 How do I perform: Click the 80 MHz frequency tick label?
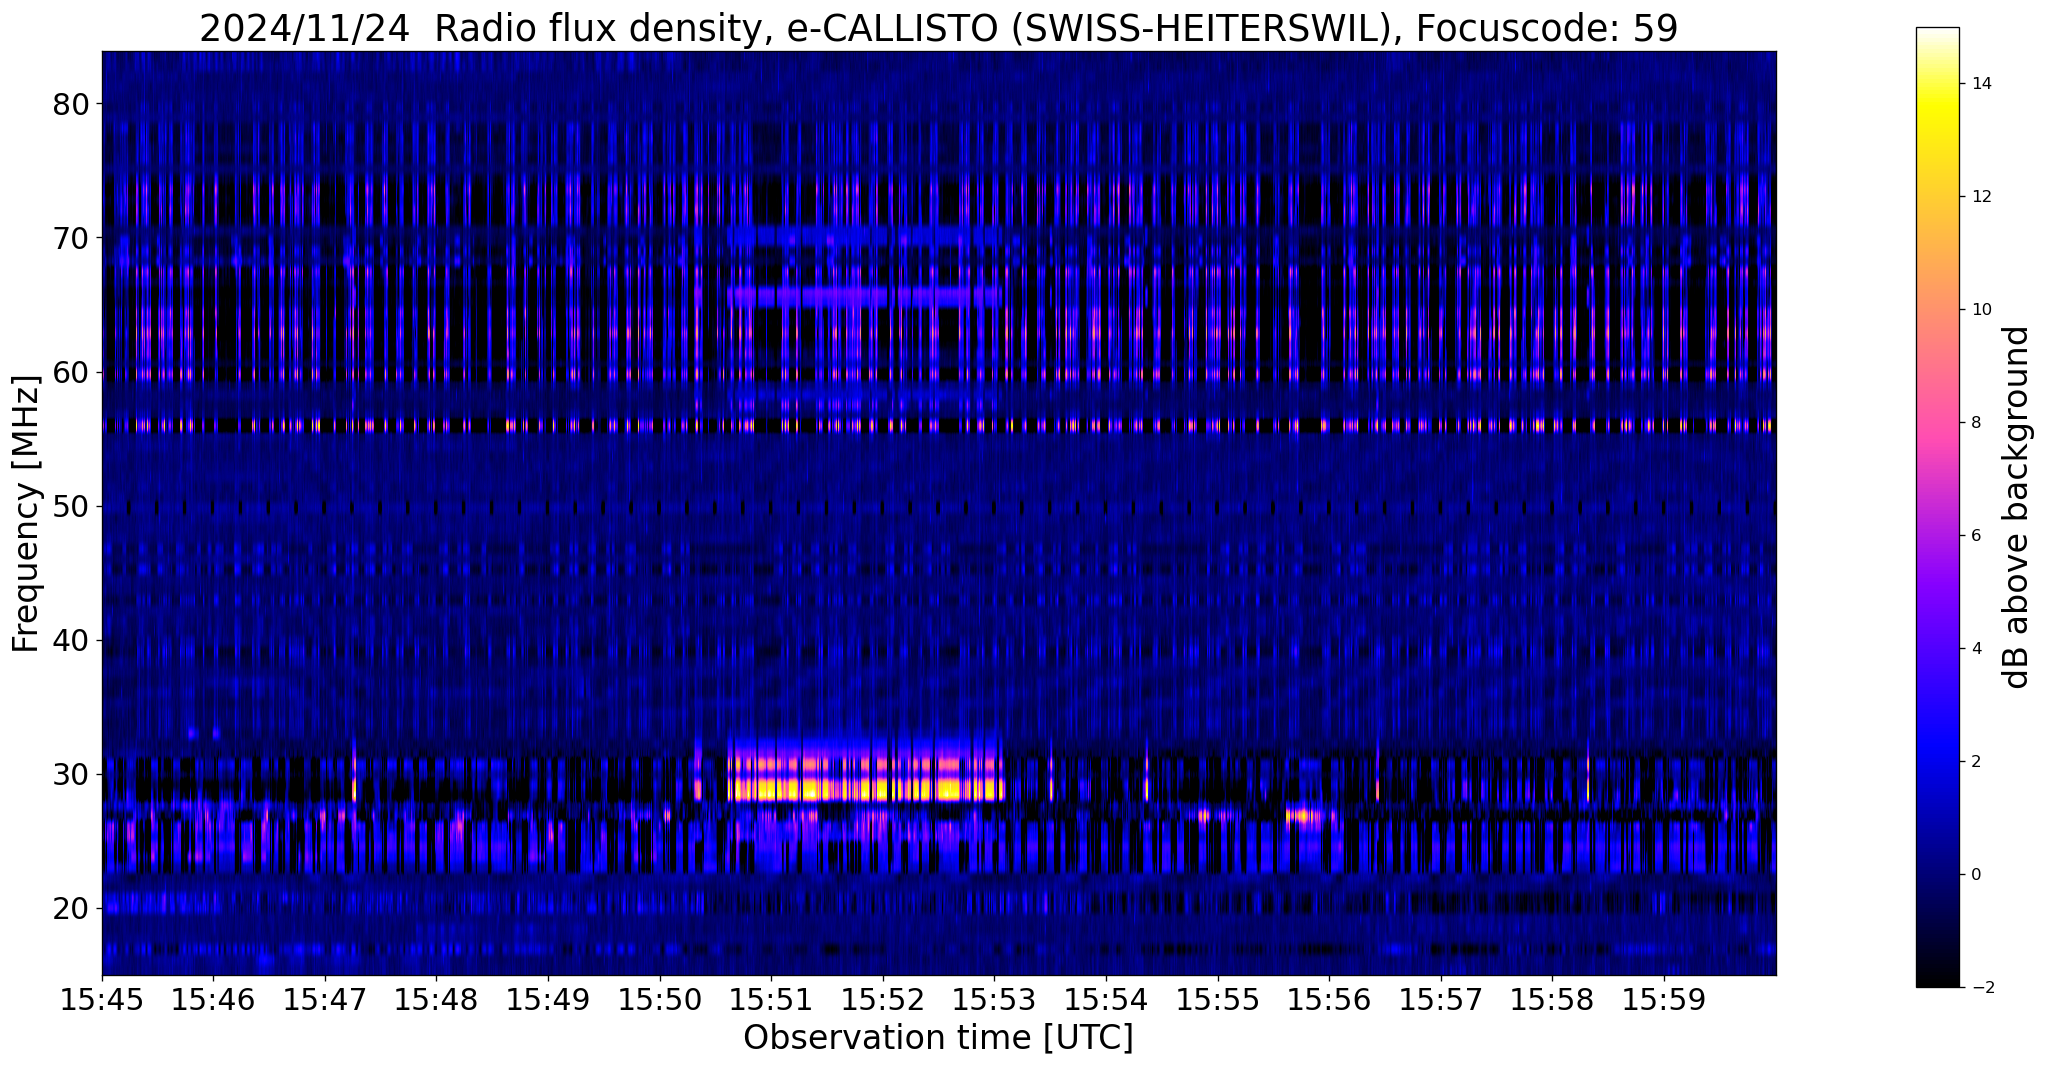[72, 104]
